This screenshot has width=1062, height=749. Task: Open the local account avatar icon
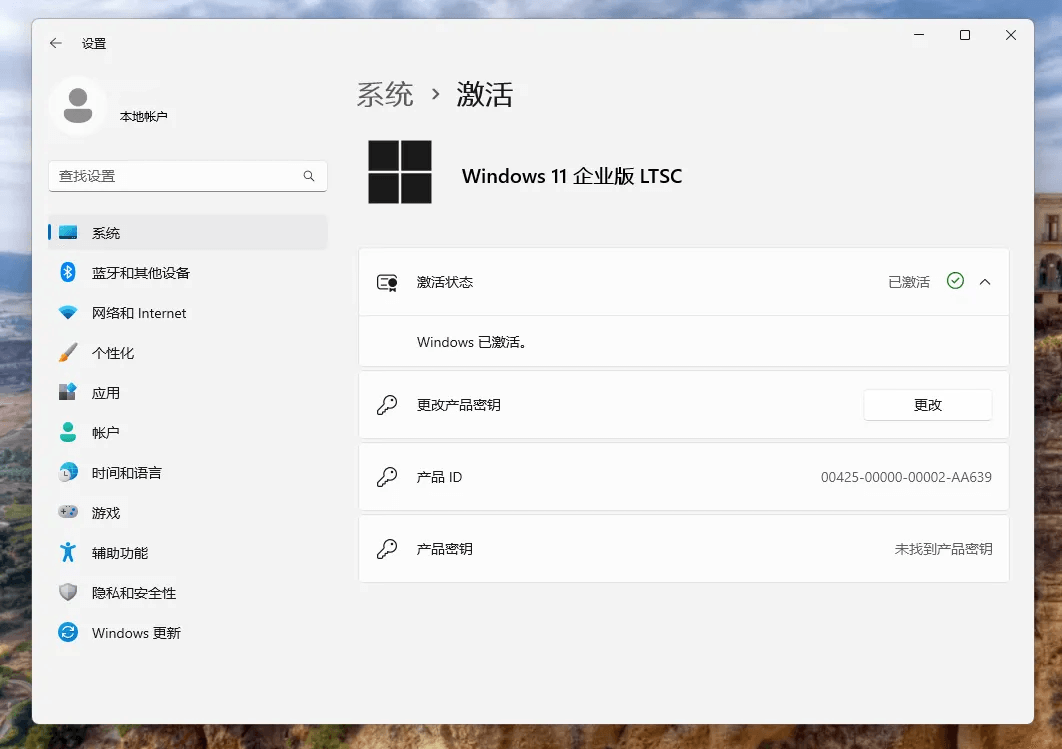78,106
